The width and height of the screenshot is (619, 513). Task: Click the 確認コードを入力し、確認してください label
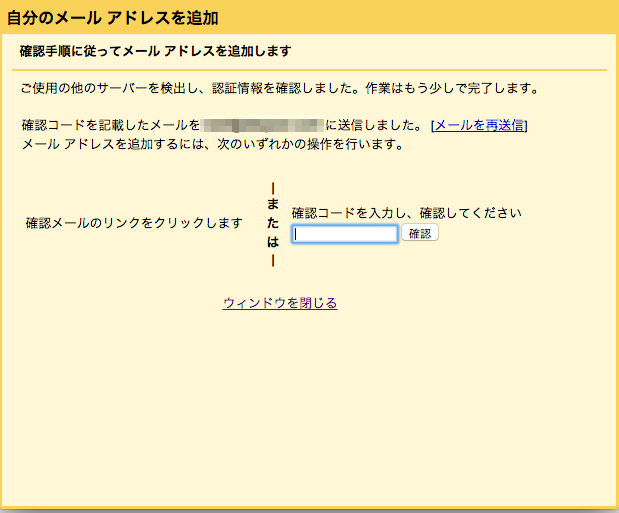407,213
